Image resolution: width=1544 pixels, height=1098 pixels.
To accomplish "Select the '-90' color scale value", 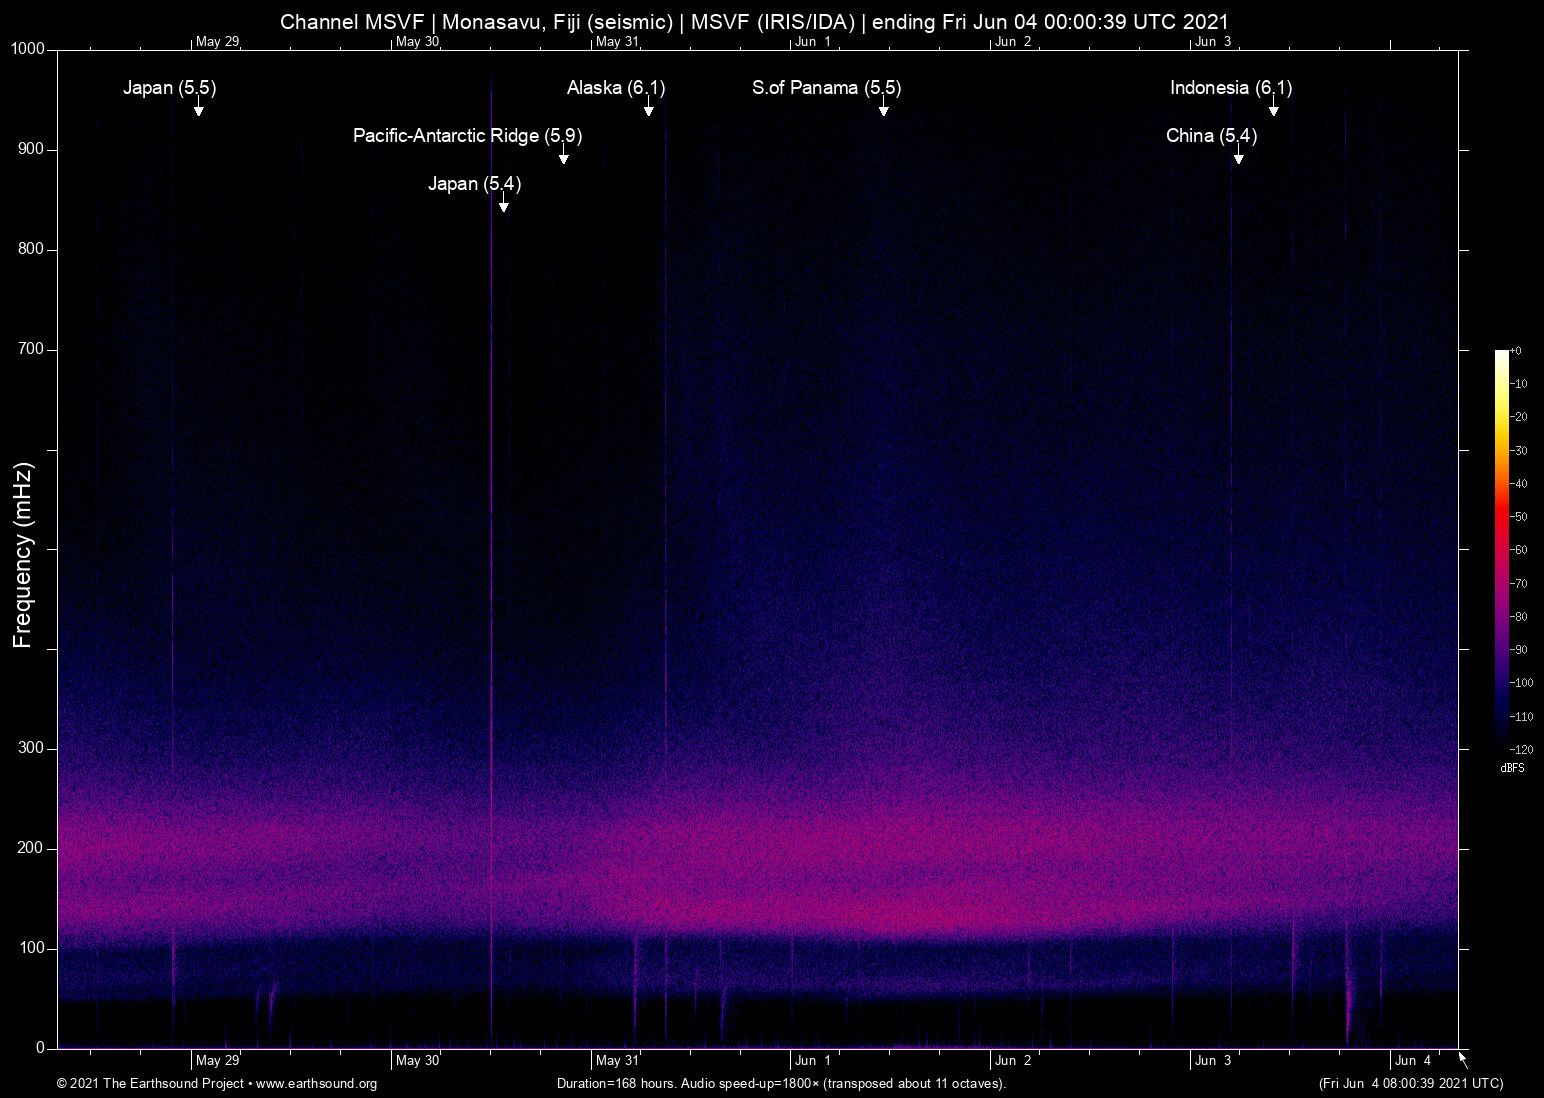I will (1519, 650).
